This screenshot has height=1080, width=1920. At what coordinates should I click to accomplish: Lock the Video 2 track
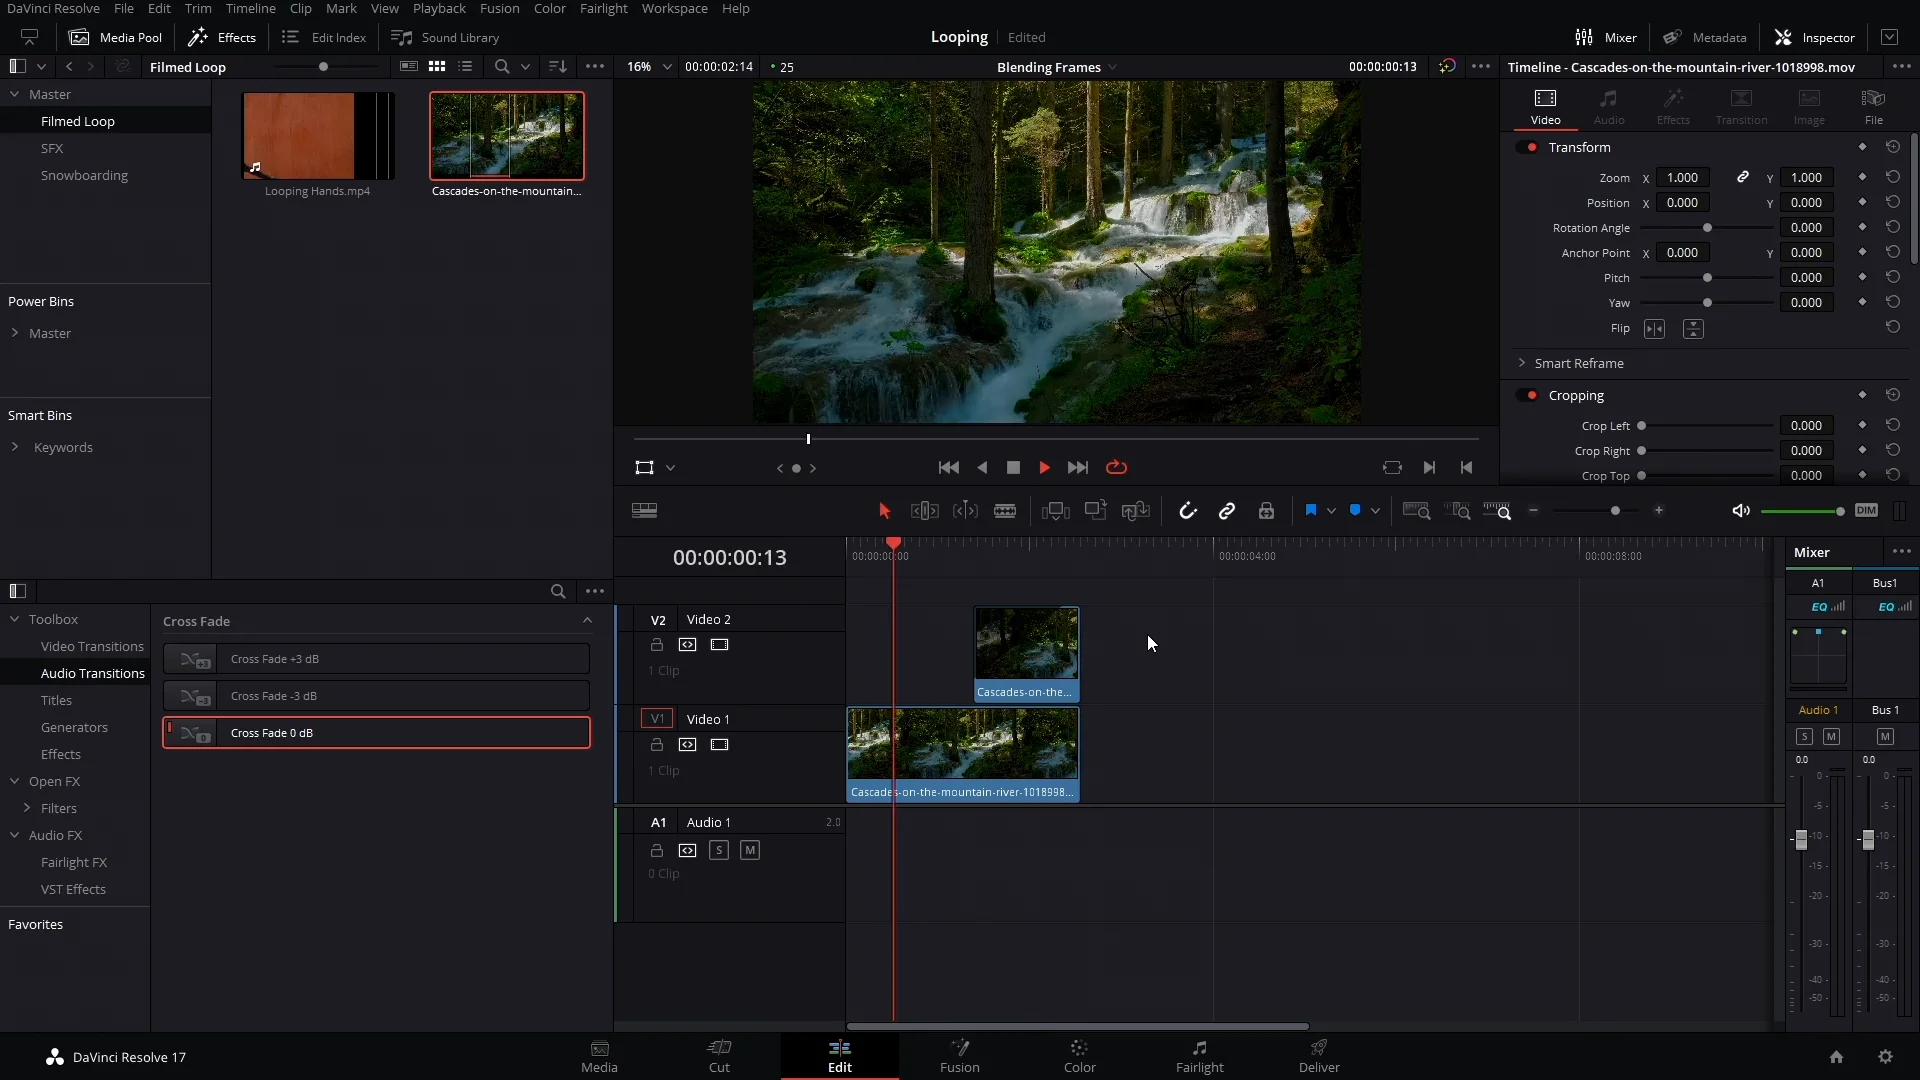coord(657,645)
